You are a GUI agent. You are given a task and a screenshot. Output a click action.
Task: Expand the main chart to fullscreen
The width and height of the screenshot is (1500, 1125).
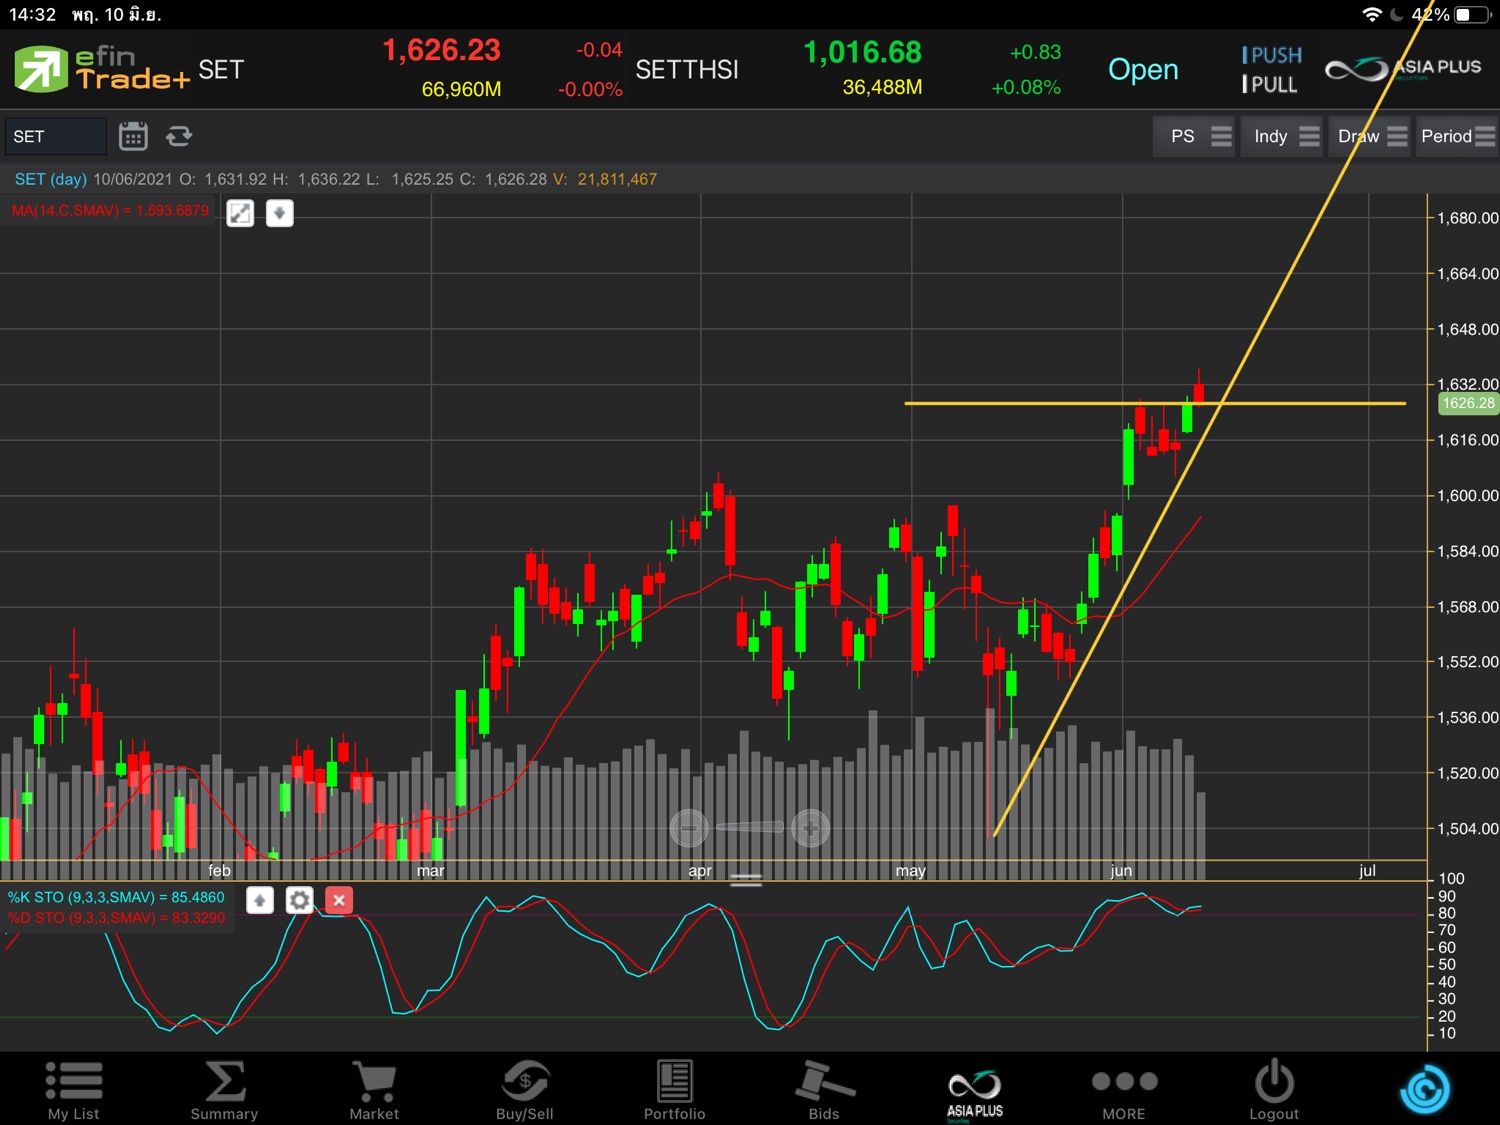click(x=240, y=213)
